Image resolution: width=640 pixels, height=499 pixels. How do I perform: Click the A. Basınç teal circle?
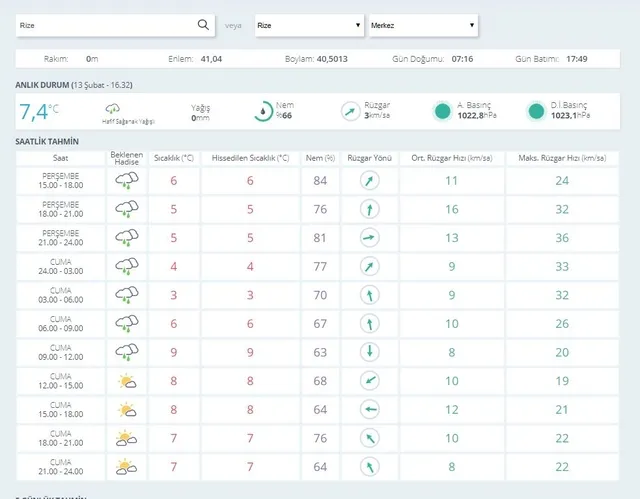point(443,111)
